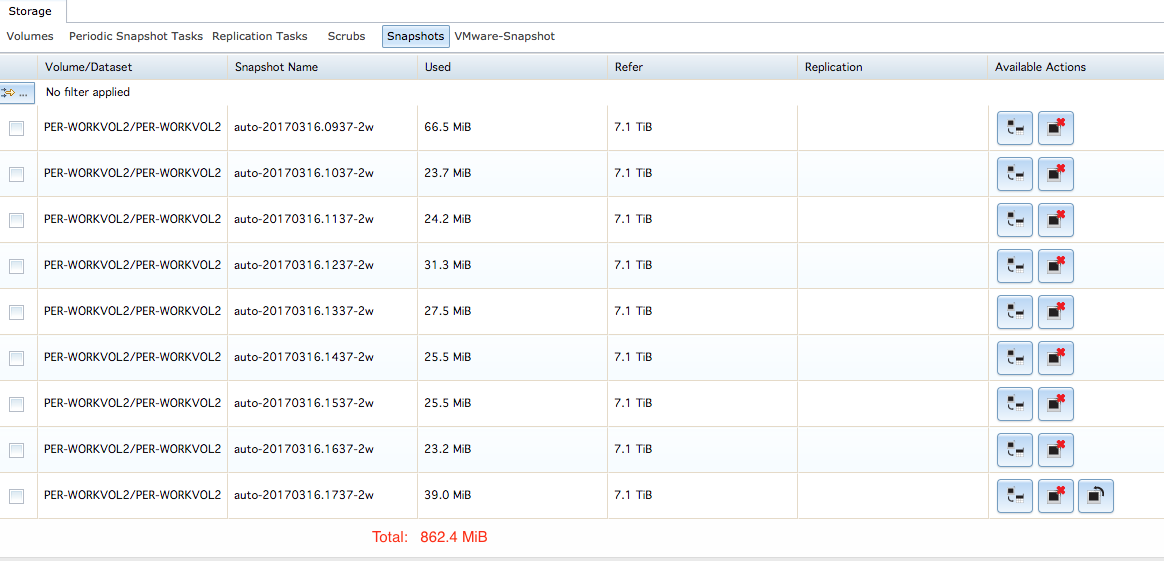Clone snapshot auto-20170316.1637-2w
The image size is (1164, 561).
pyautogui.click(x=1015, y=450)
